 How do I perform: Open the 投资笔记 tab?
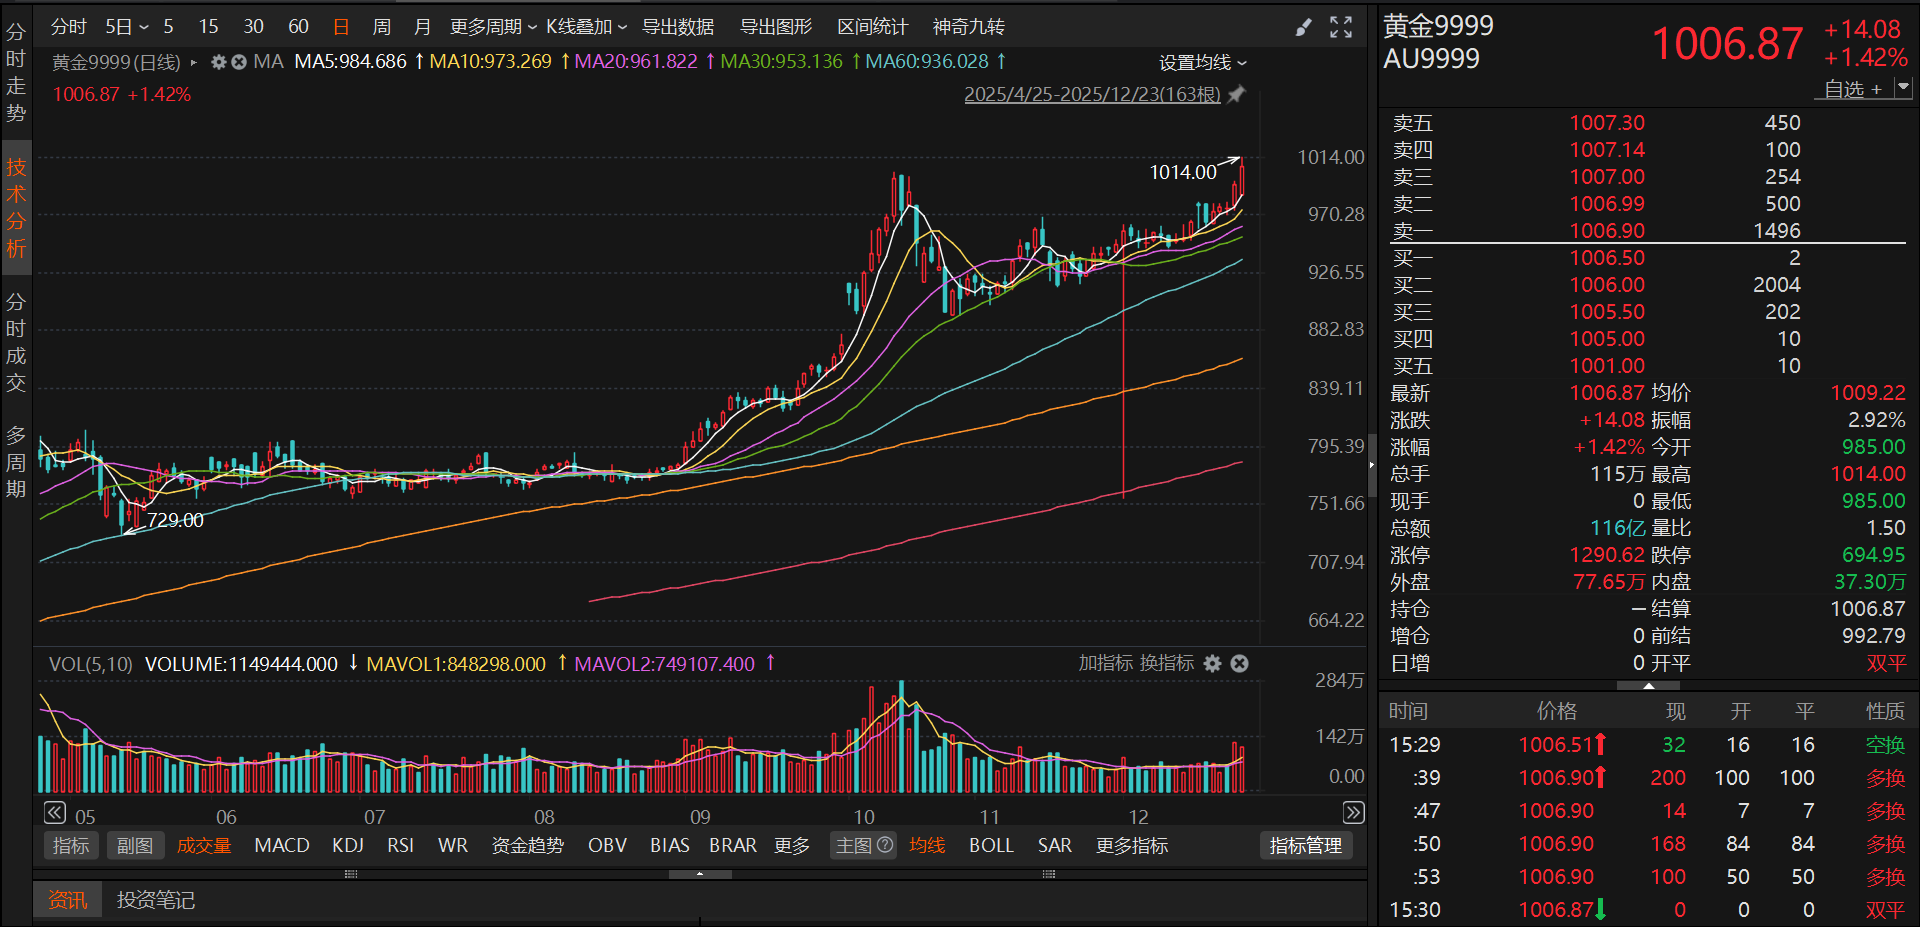[x=156, y=900]
